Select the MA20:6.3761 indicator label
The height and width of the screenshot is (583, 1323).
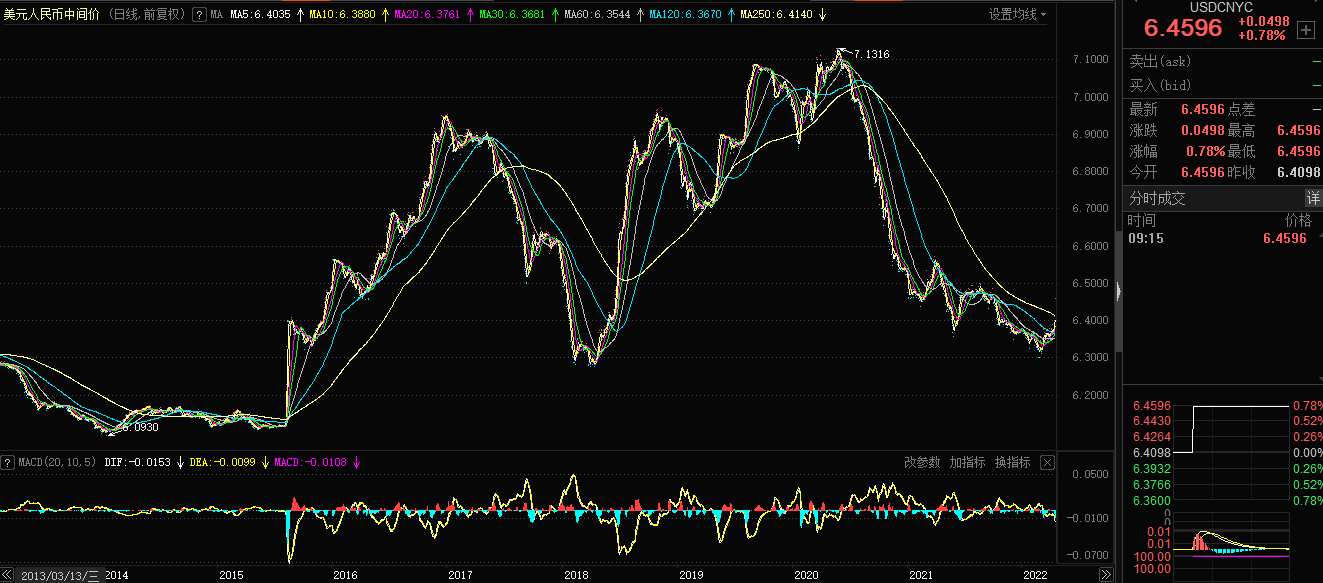point(426,15)
